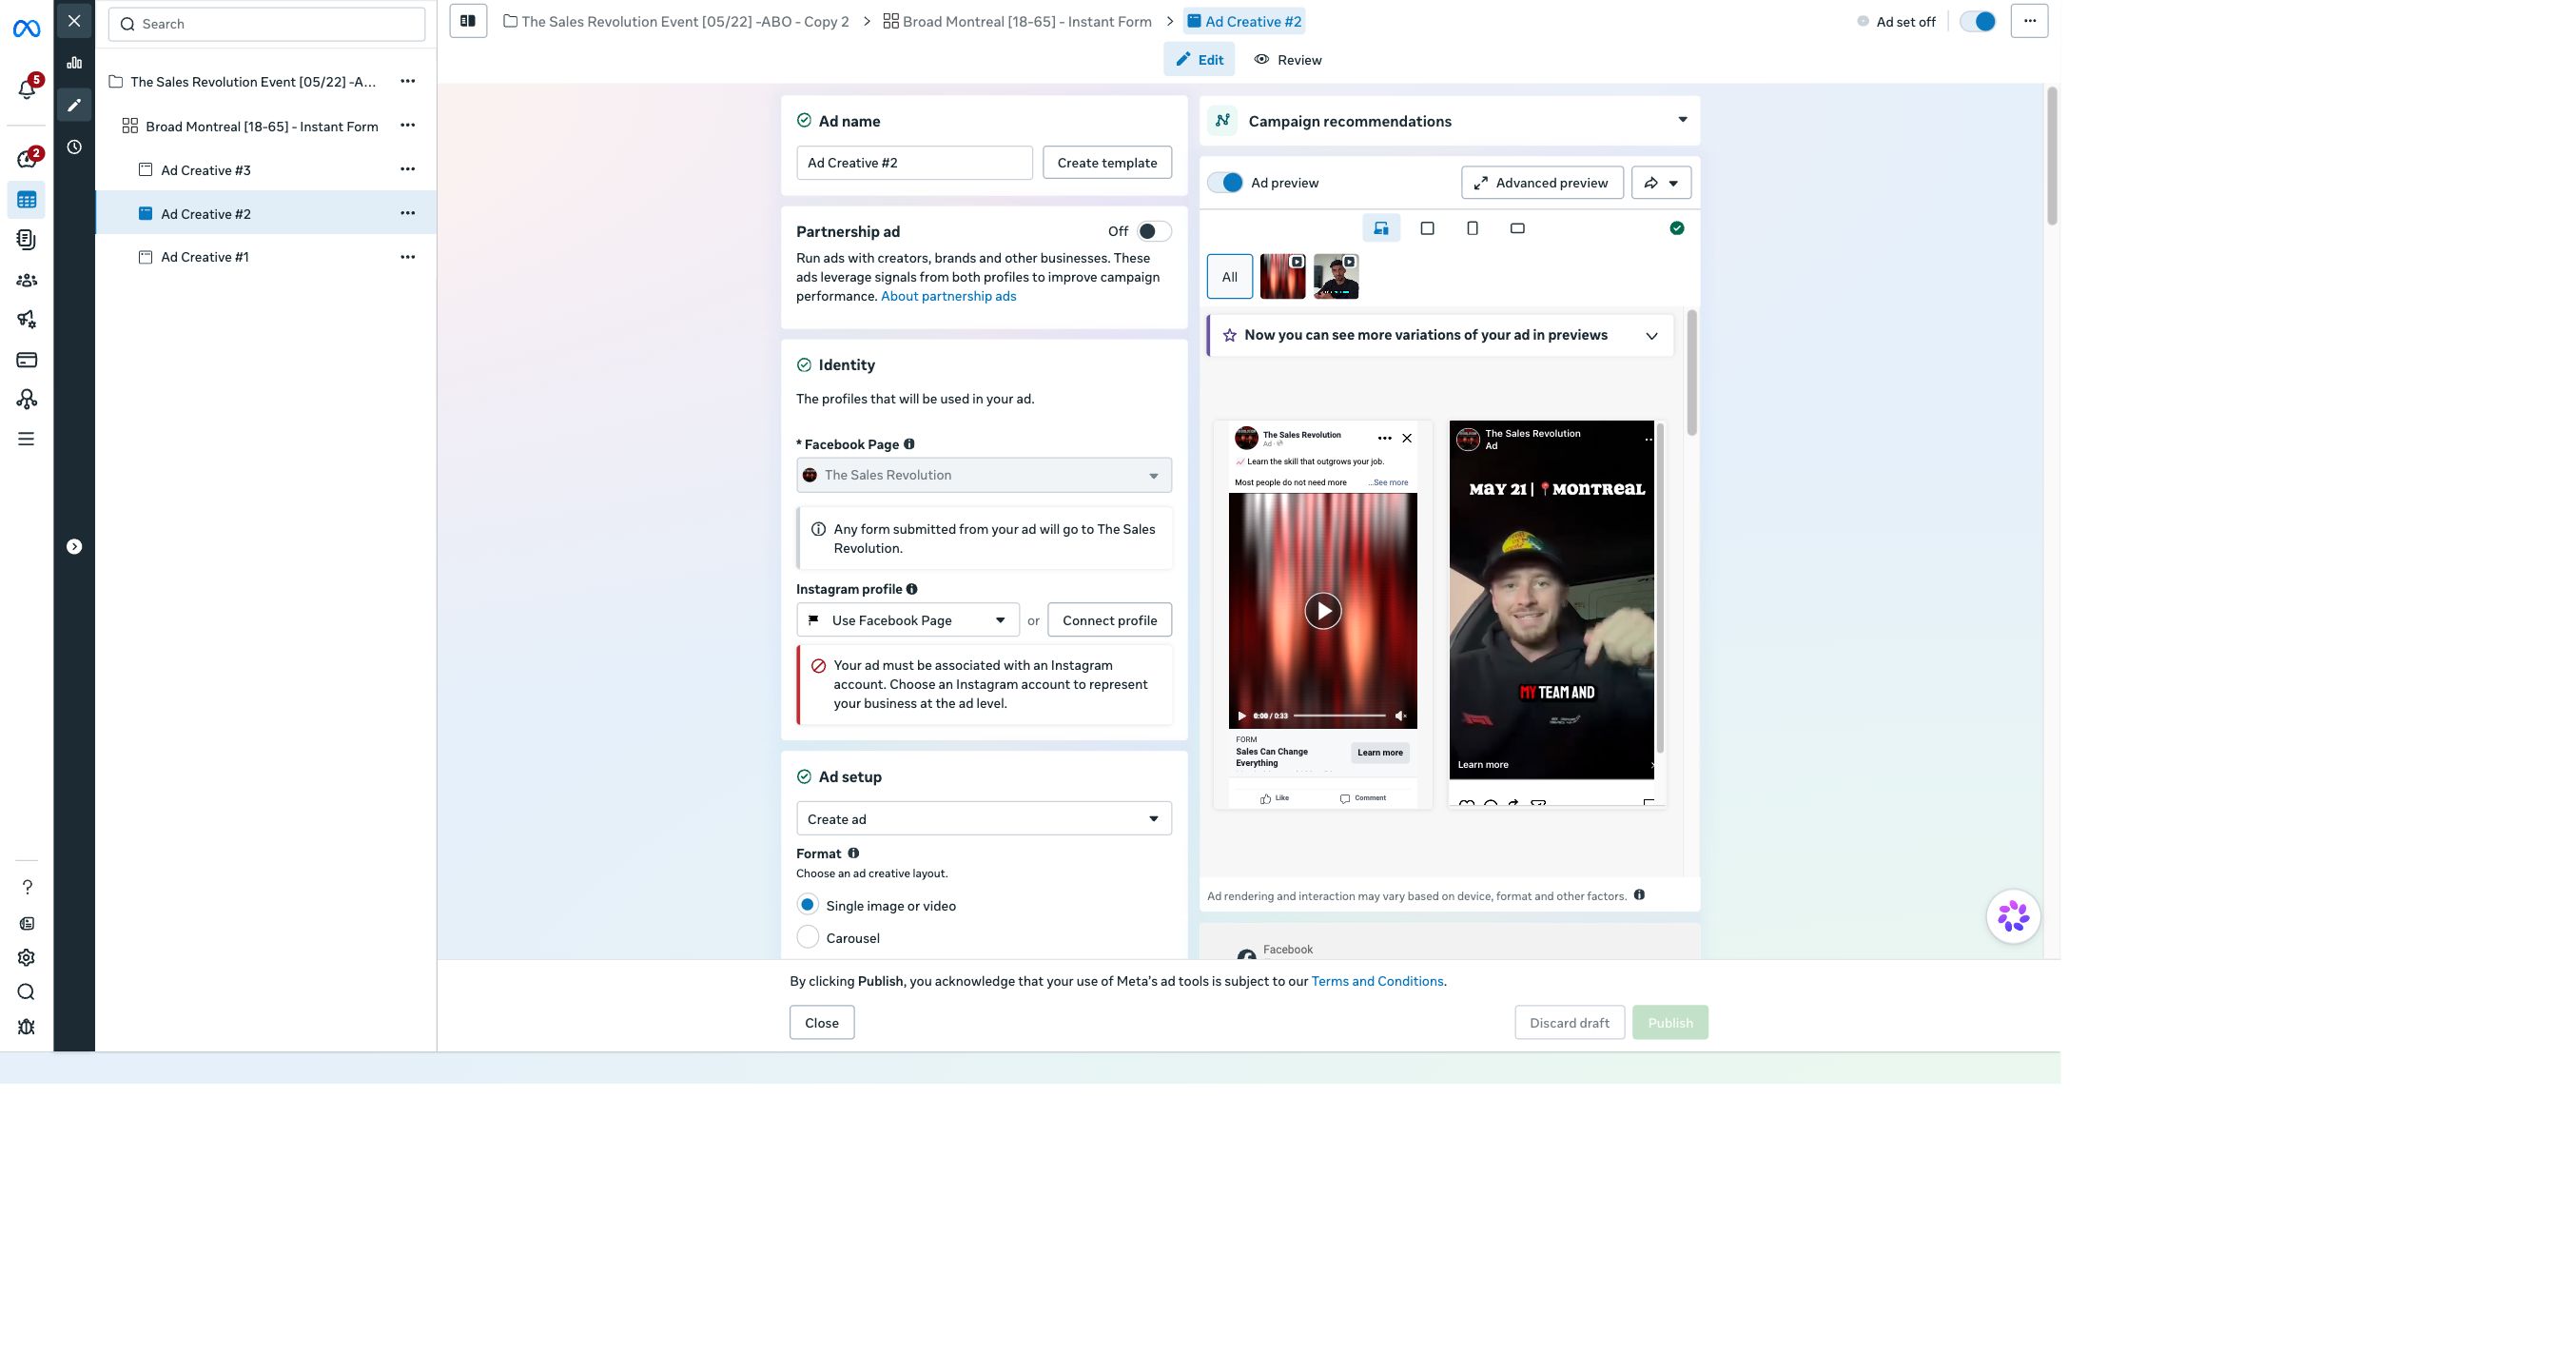This screenshot has width=2576, height=1354.
Task: Open the Audiences people icon
Action: tap(27, 281)
